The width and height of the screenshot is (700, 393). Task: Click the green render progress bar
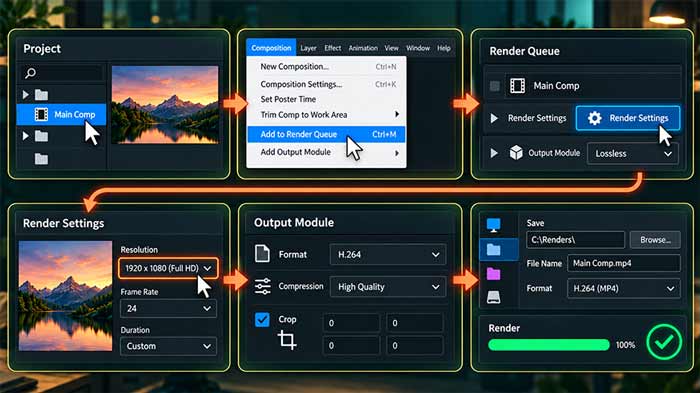(549, 345)
